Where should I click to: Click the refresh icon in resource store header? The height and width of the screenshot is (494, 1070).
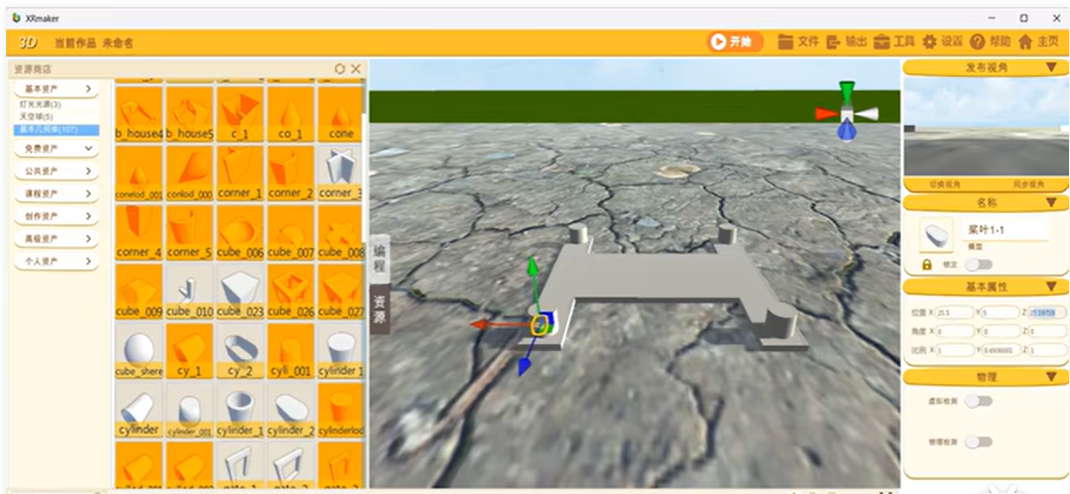340,69
